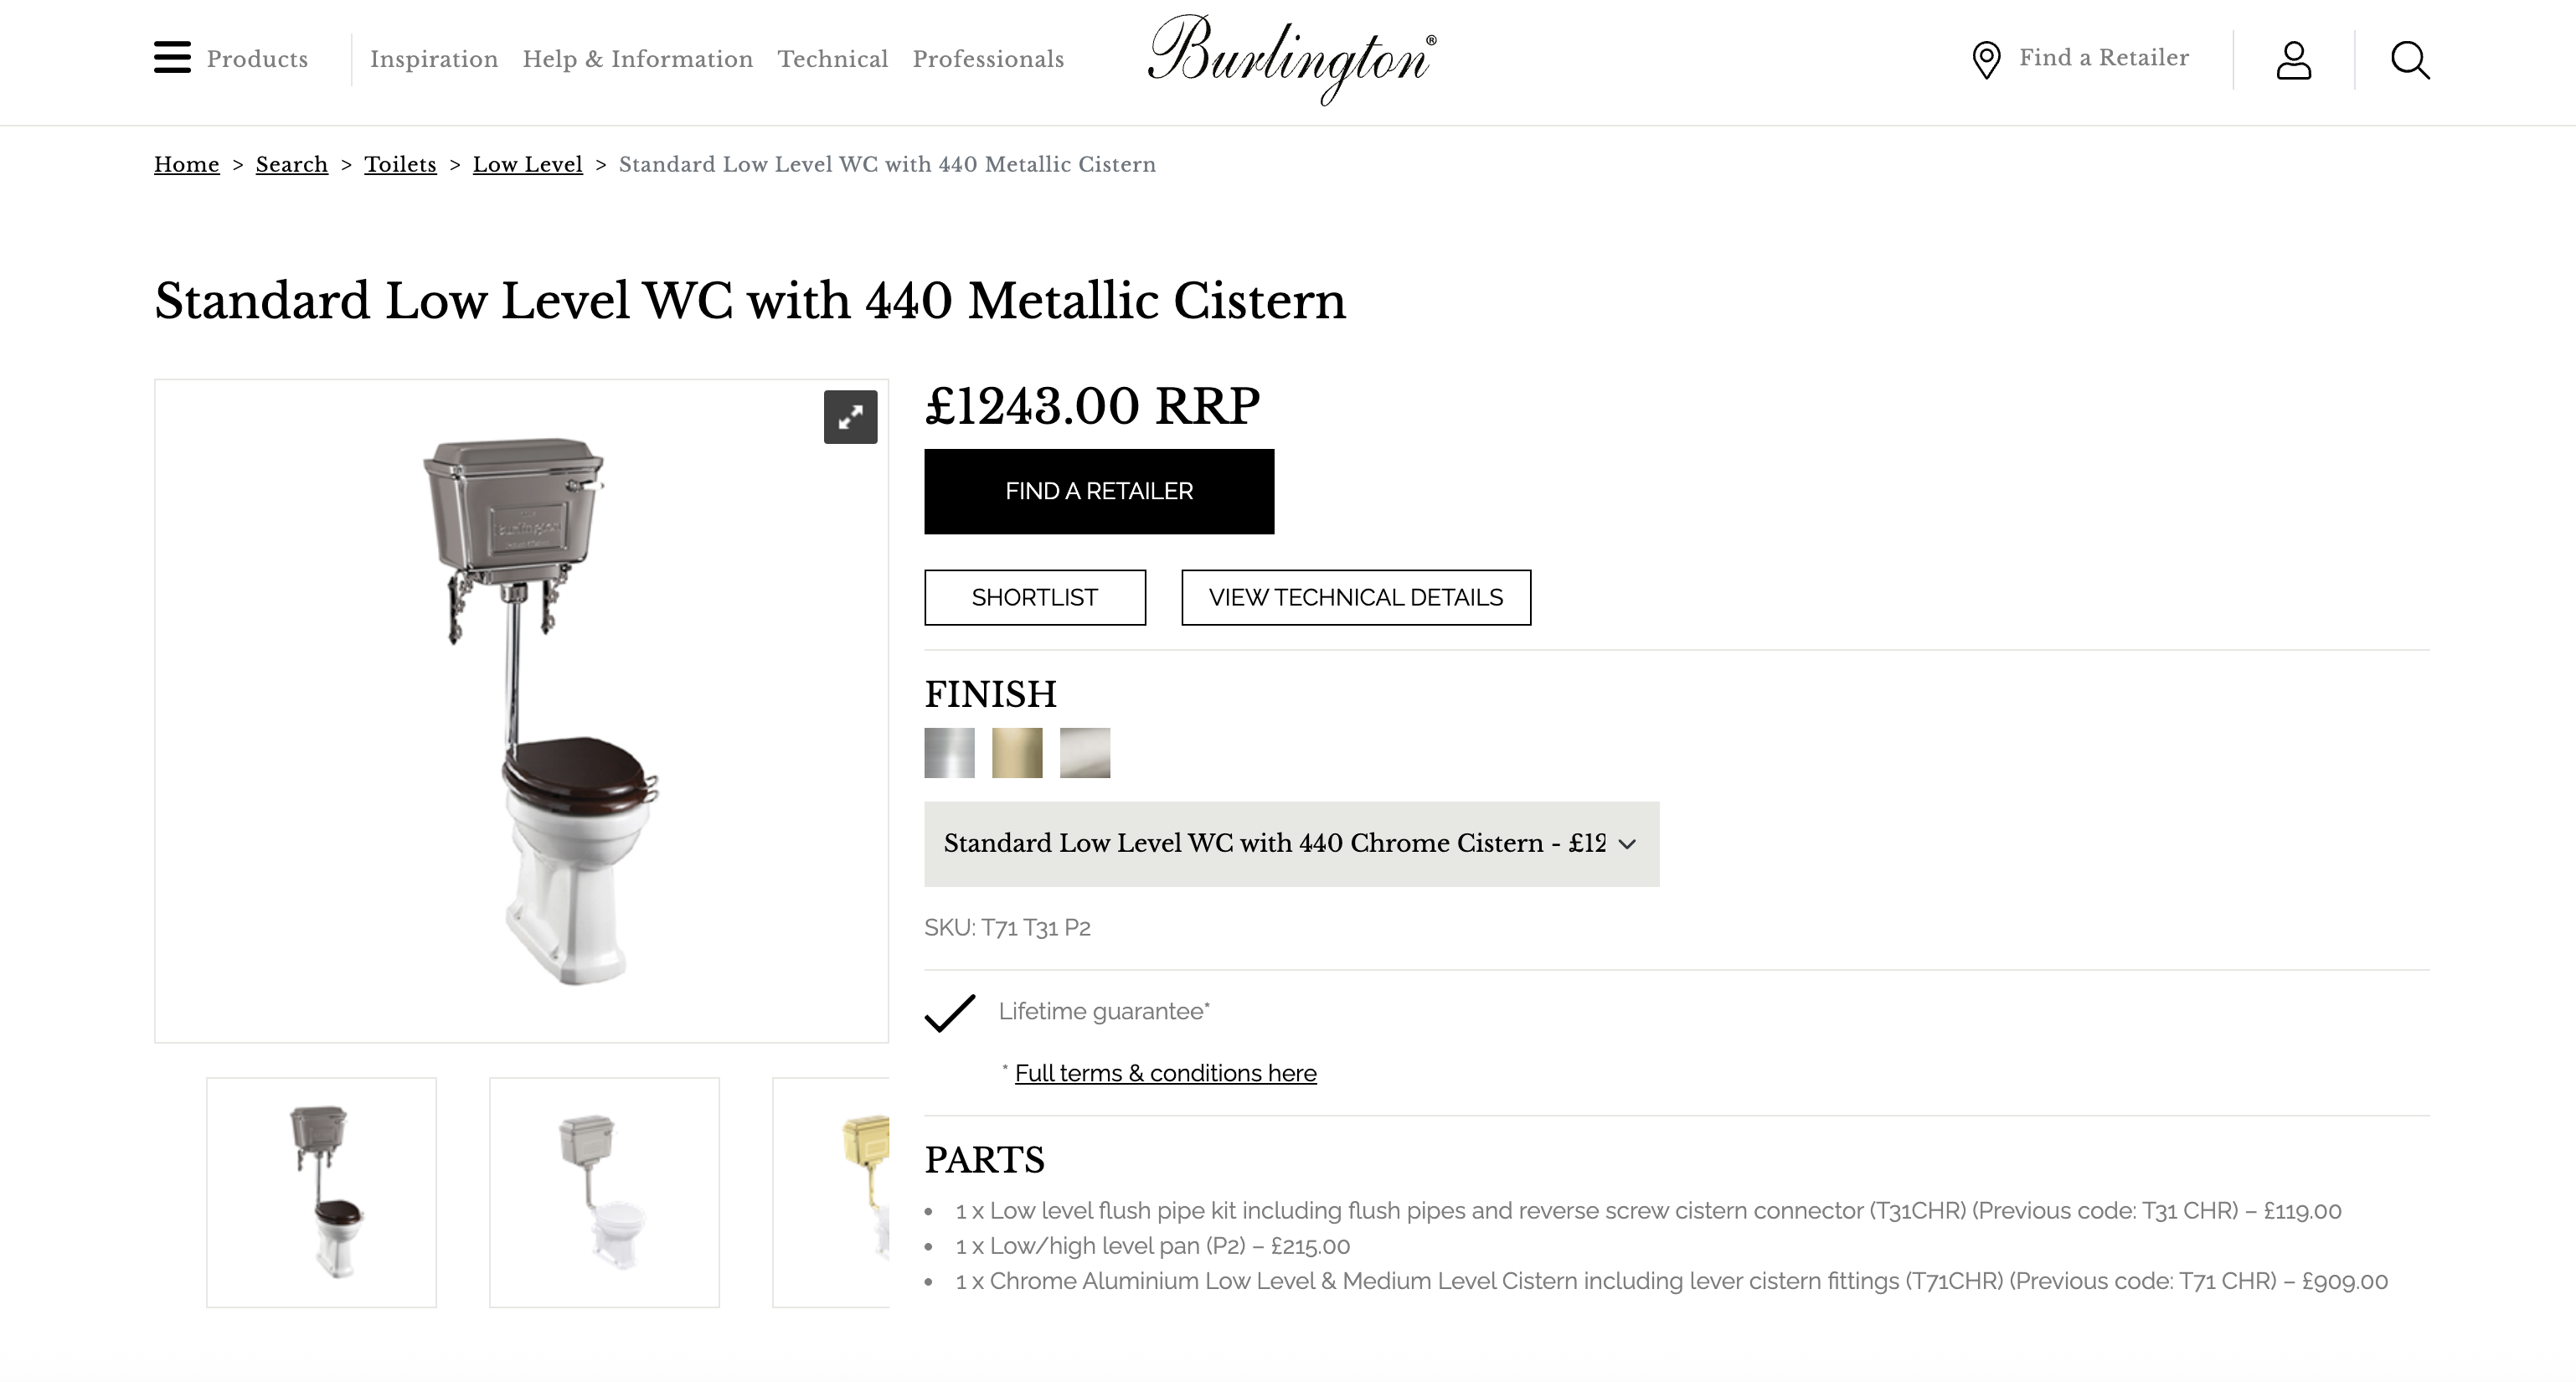
Task: Toggle the SHORTLIST option for this product
Action: (x=1035, y=597)
